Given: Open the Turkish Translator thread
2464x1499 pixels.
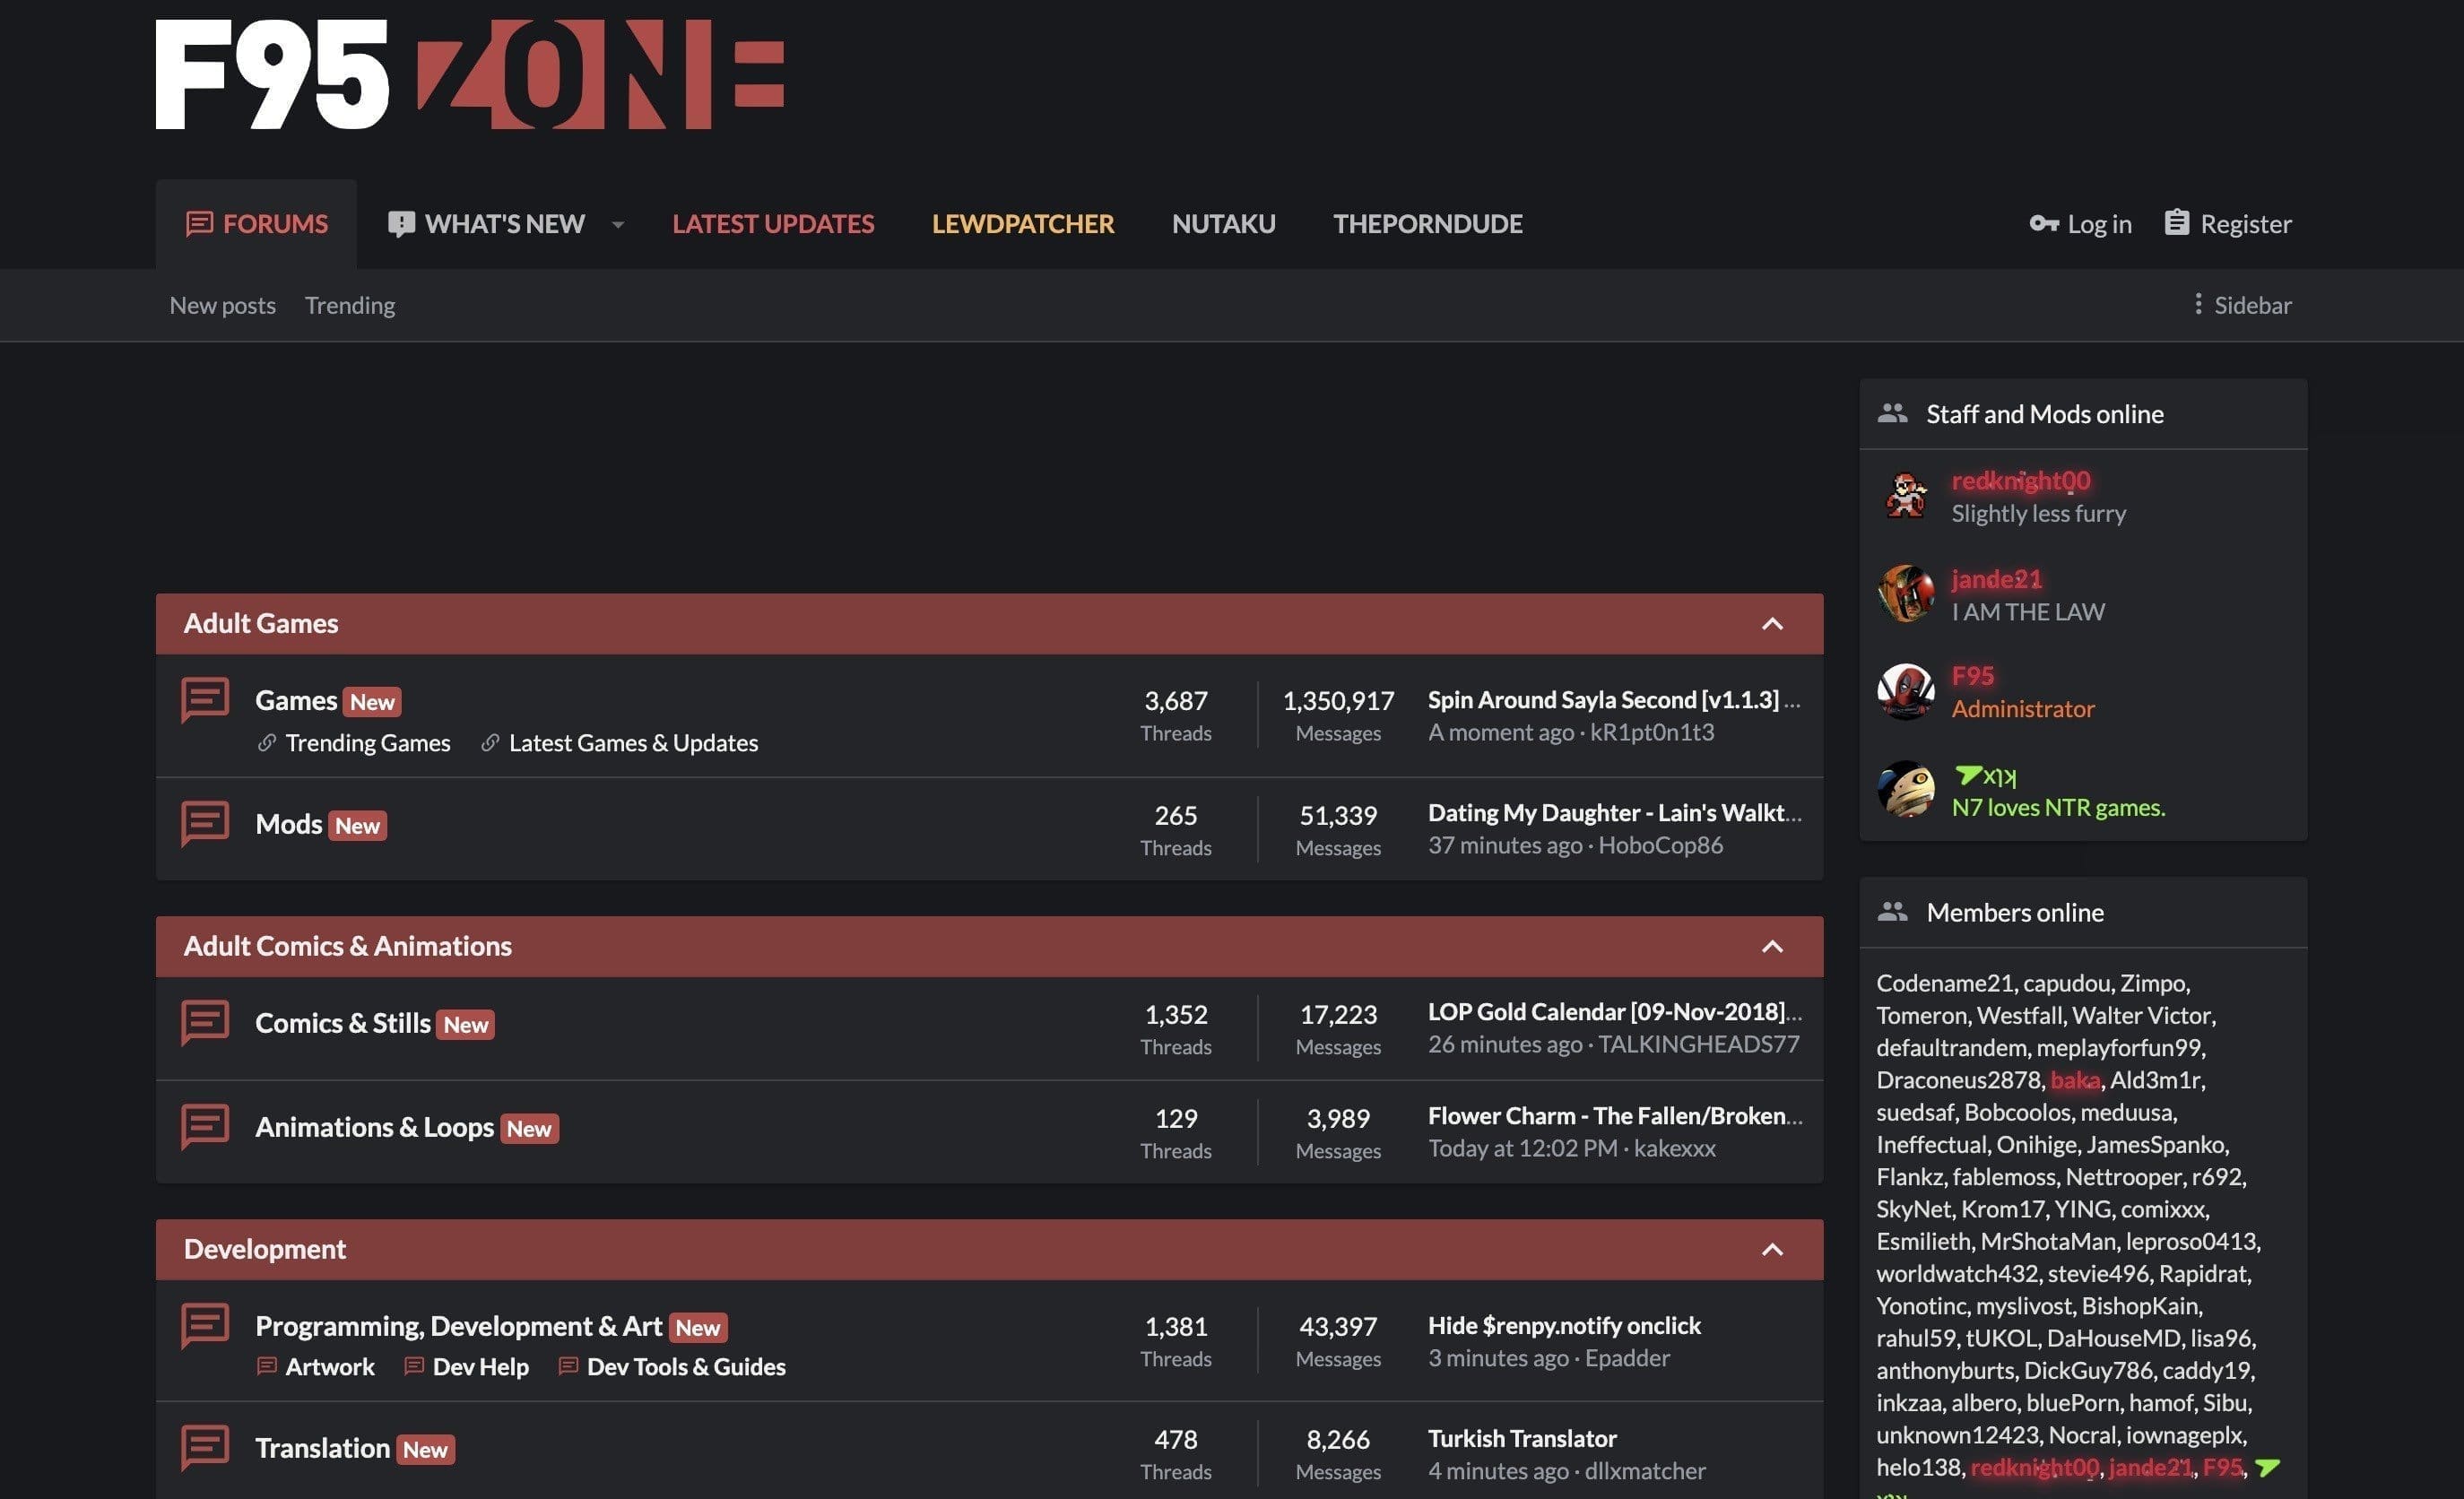Looking at the screenshot, I should click(1522, 1439).
